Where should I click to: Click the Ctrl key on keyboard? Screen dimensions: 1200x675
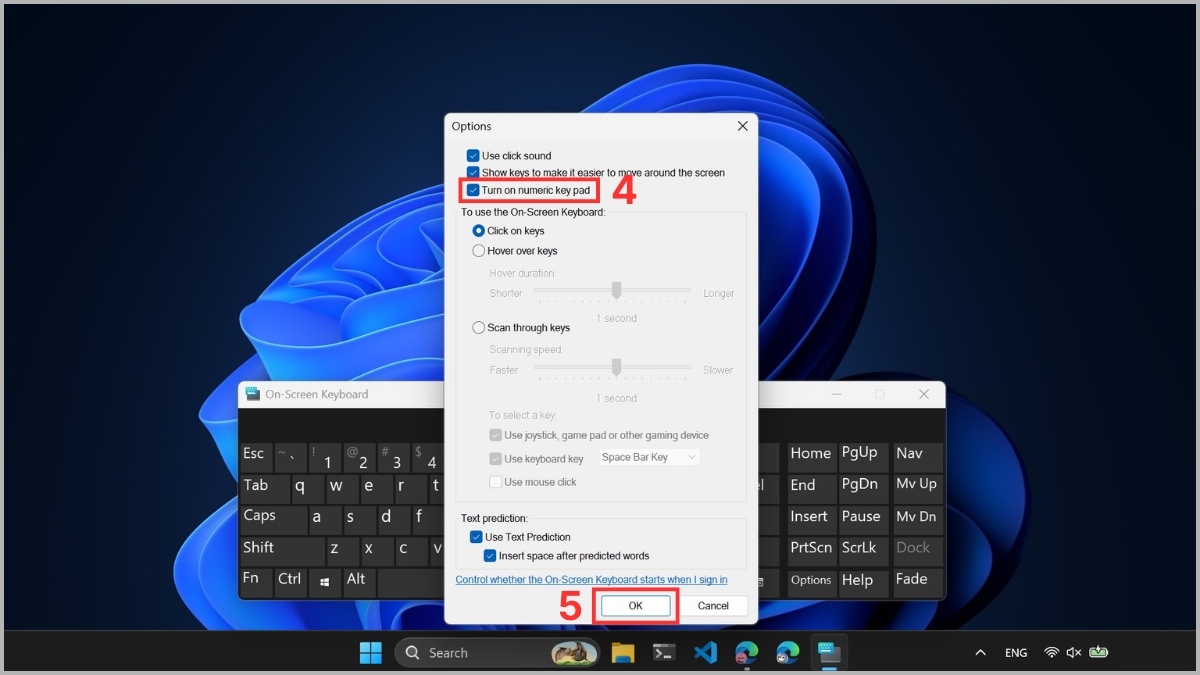[x=290, y=582]
